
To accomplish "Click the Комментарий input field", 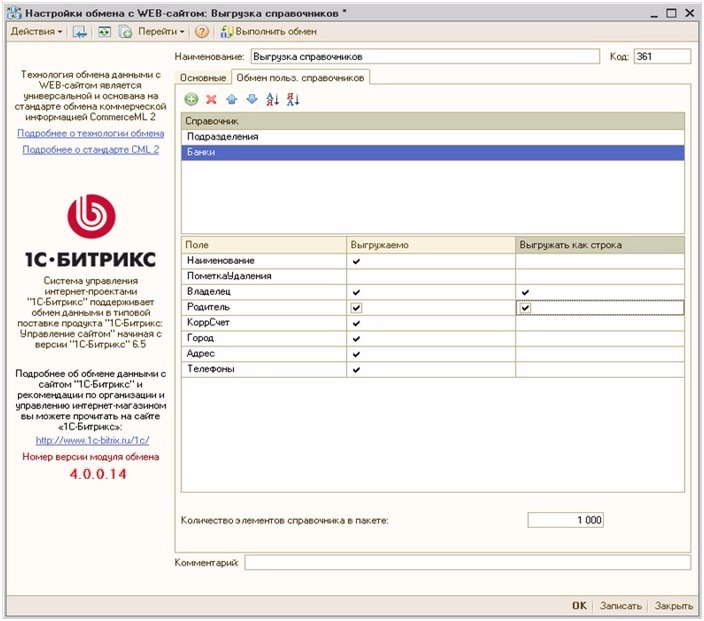I will click(467, 563).
